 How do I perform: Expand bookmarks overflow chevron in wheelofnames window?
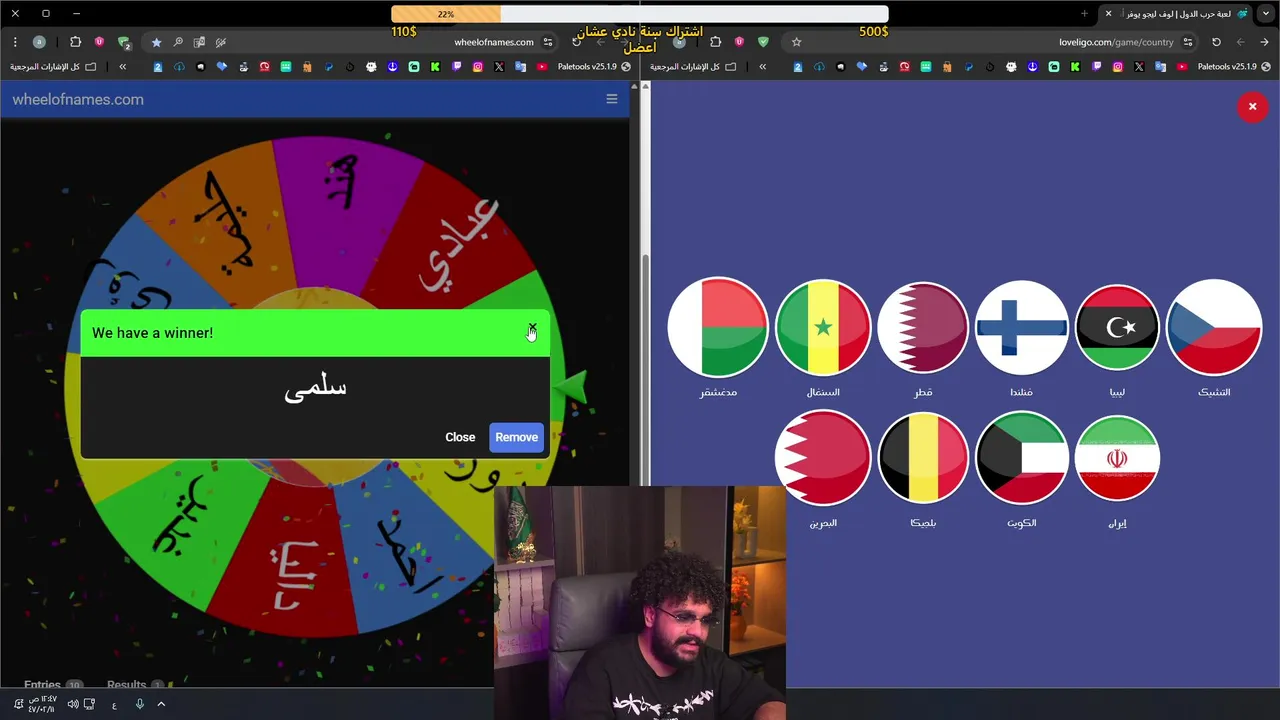pyautogui.click(x=122, y=66)
